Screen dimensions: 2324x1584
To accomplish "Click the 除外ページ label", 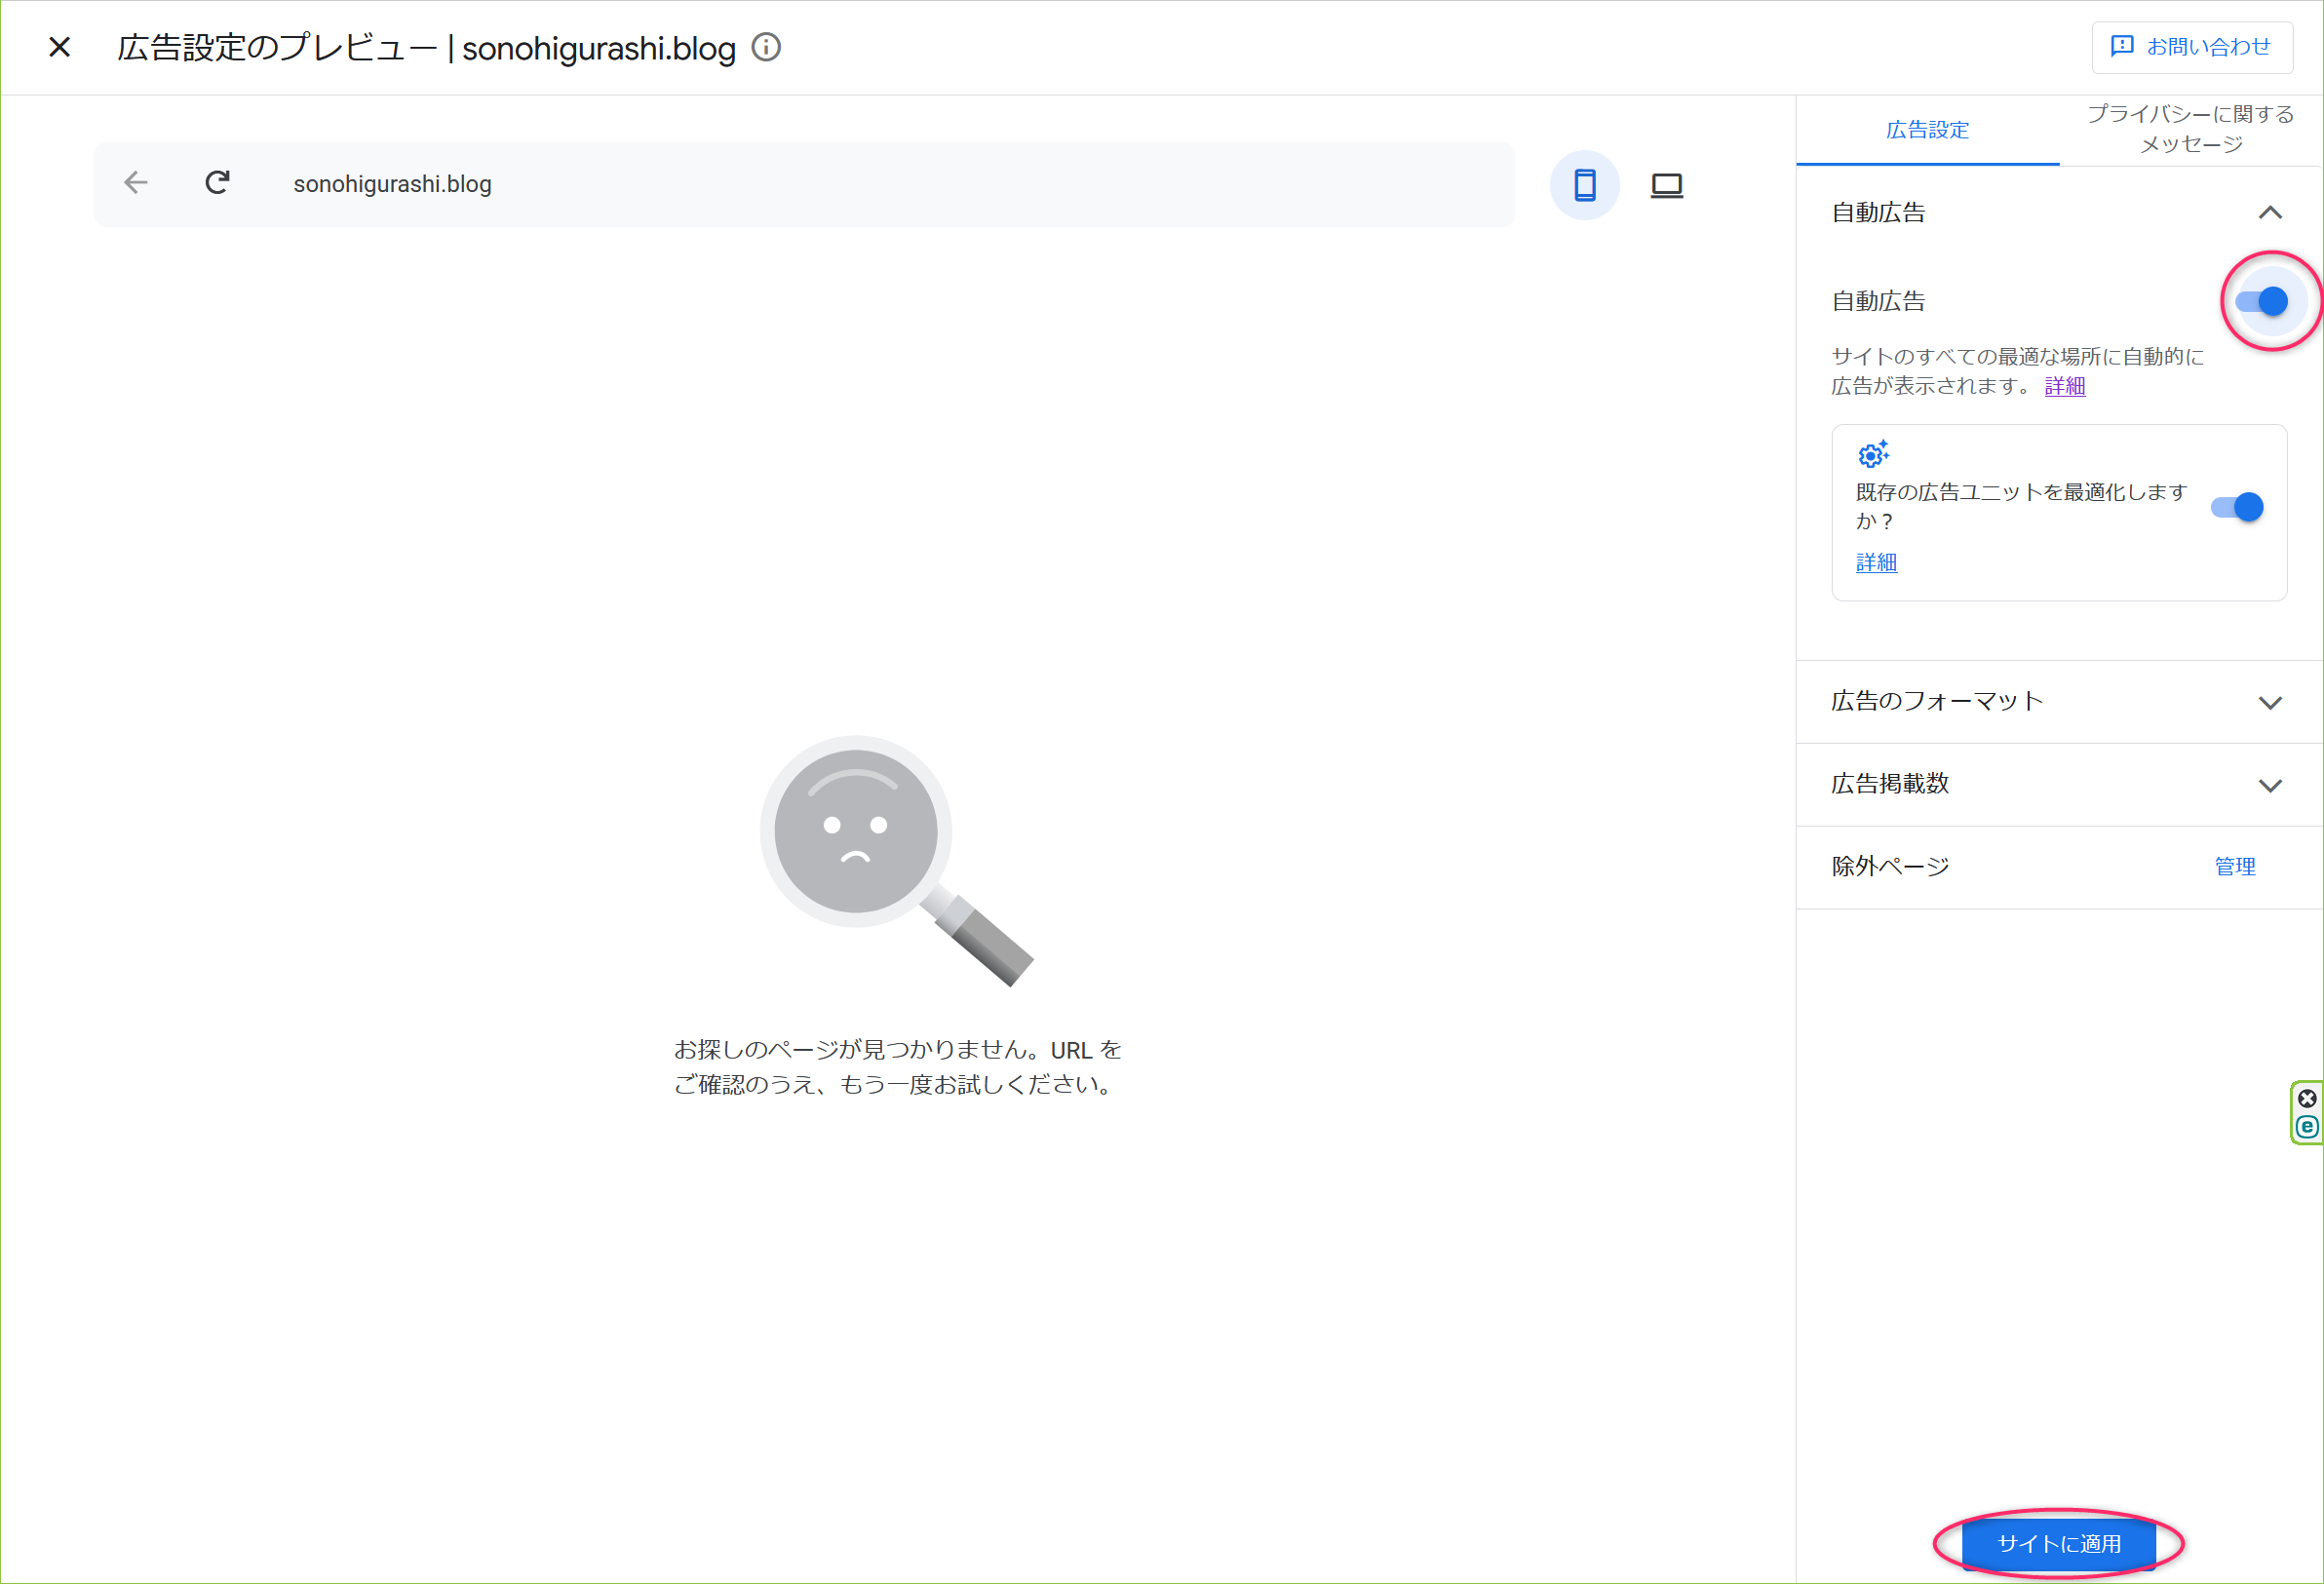I will (x=1890, y=867).
